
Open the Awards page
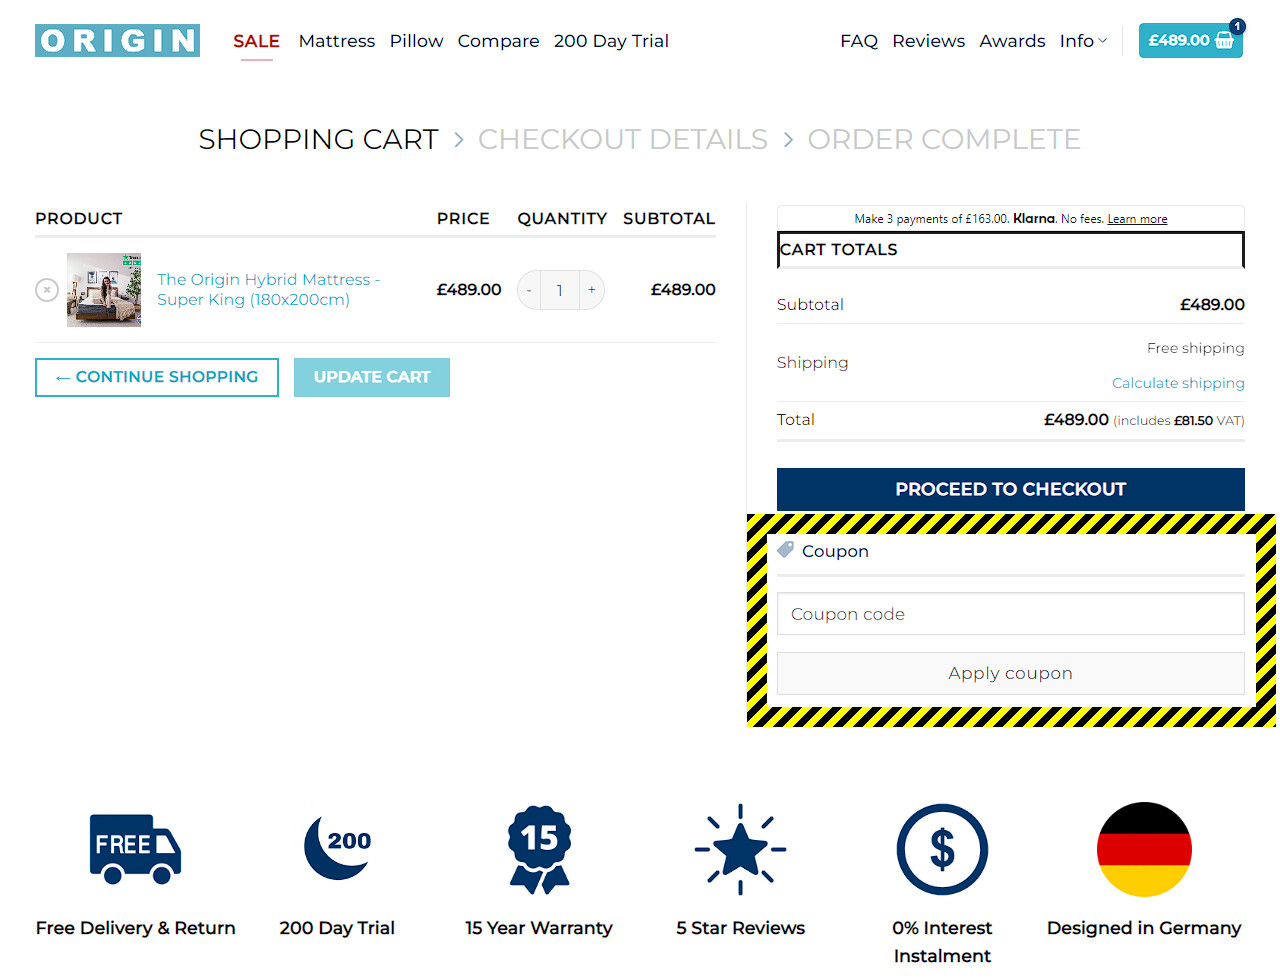(1012, 41)
